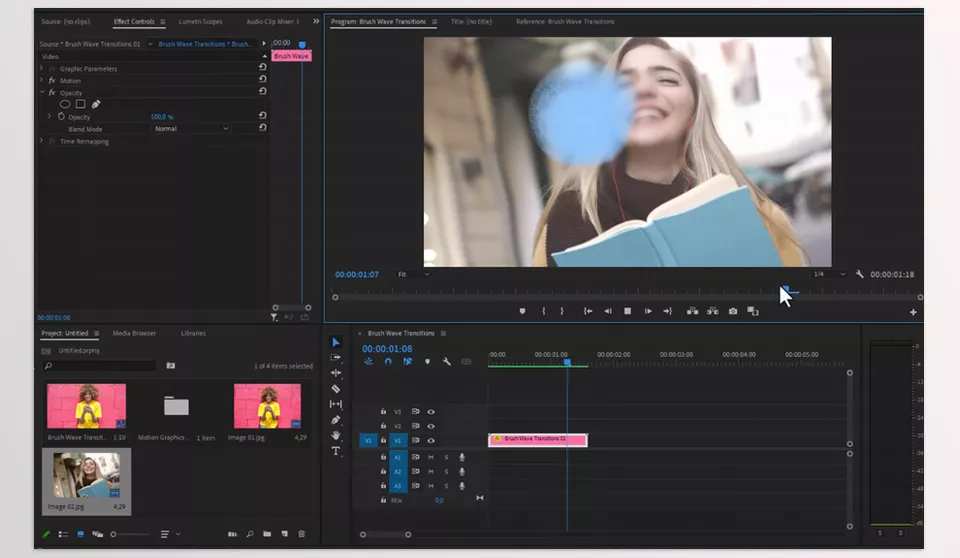Image resolution: width=960 pixels, height=558 pixels.
Task: Select the Ripple Edit tool
Action: [x=336, y=372]
